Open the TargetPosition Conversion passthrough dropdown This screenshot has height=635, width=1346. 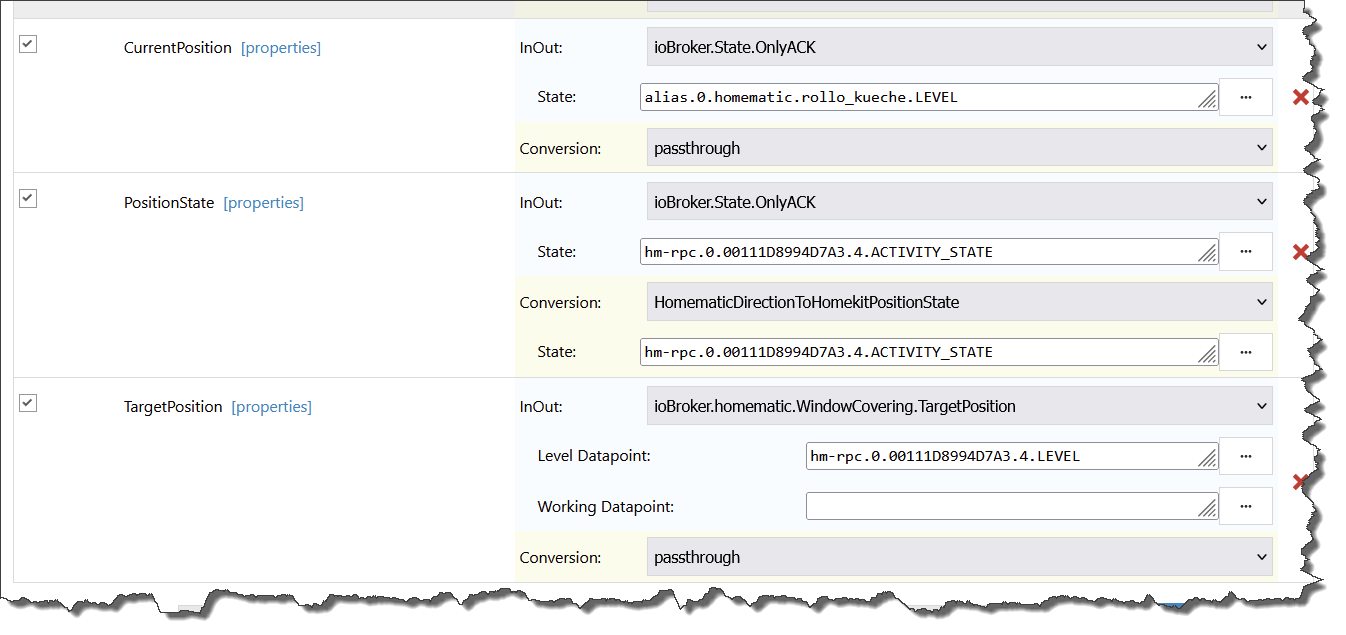pyautogui.click(x=959, y=557)
